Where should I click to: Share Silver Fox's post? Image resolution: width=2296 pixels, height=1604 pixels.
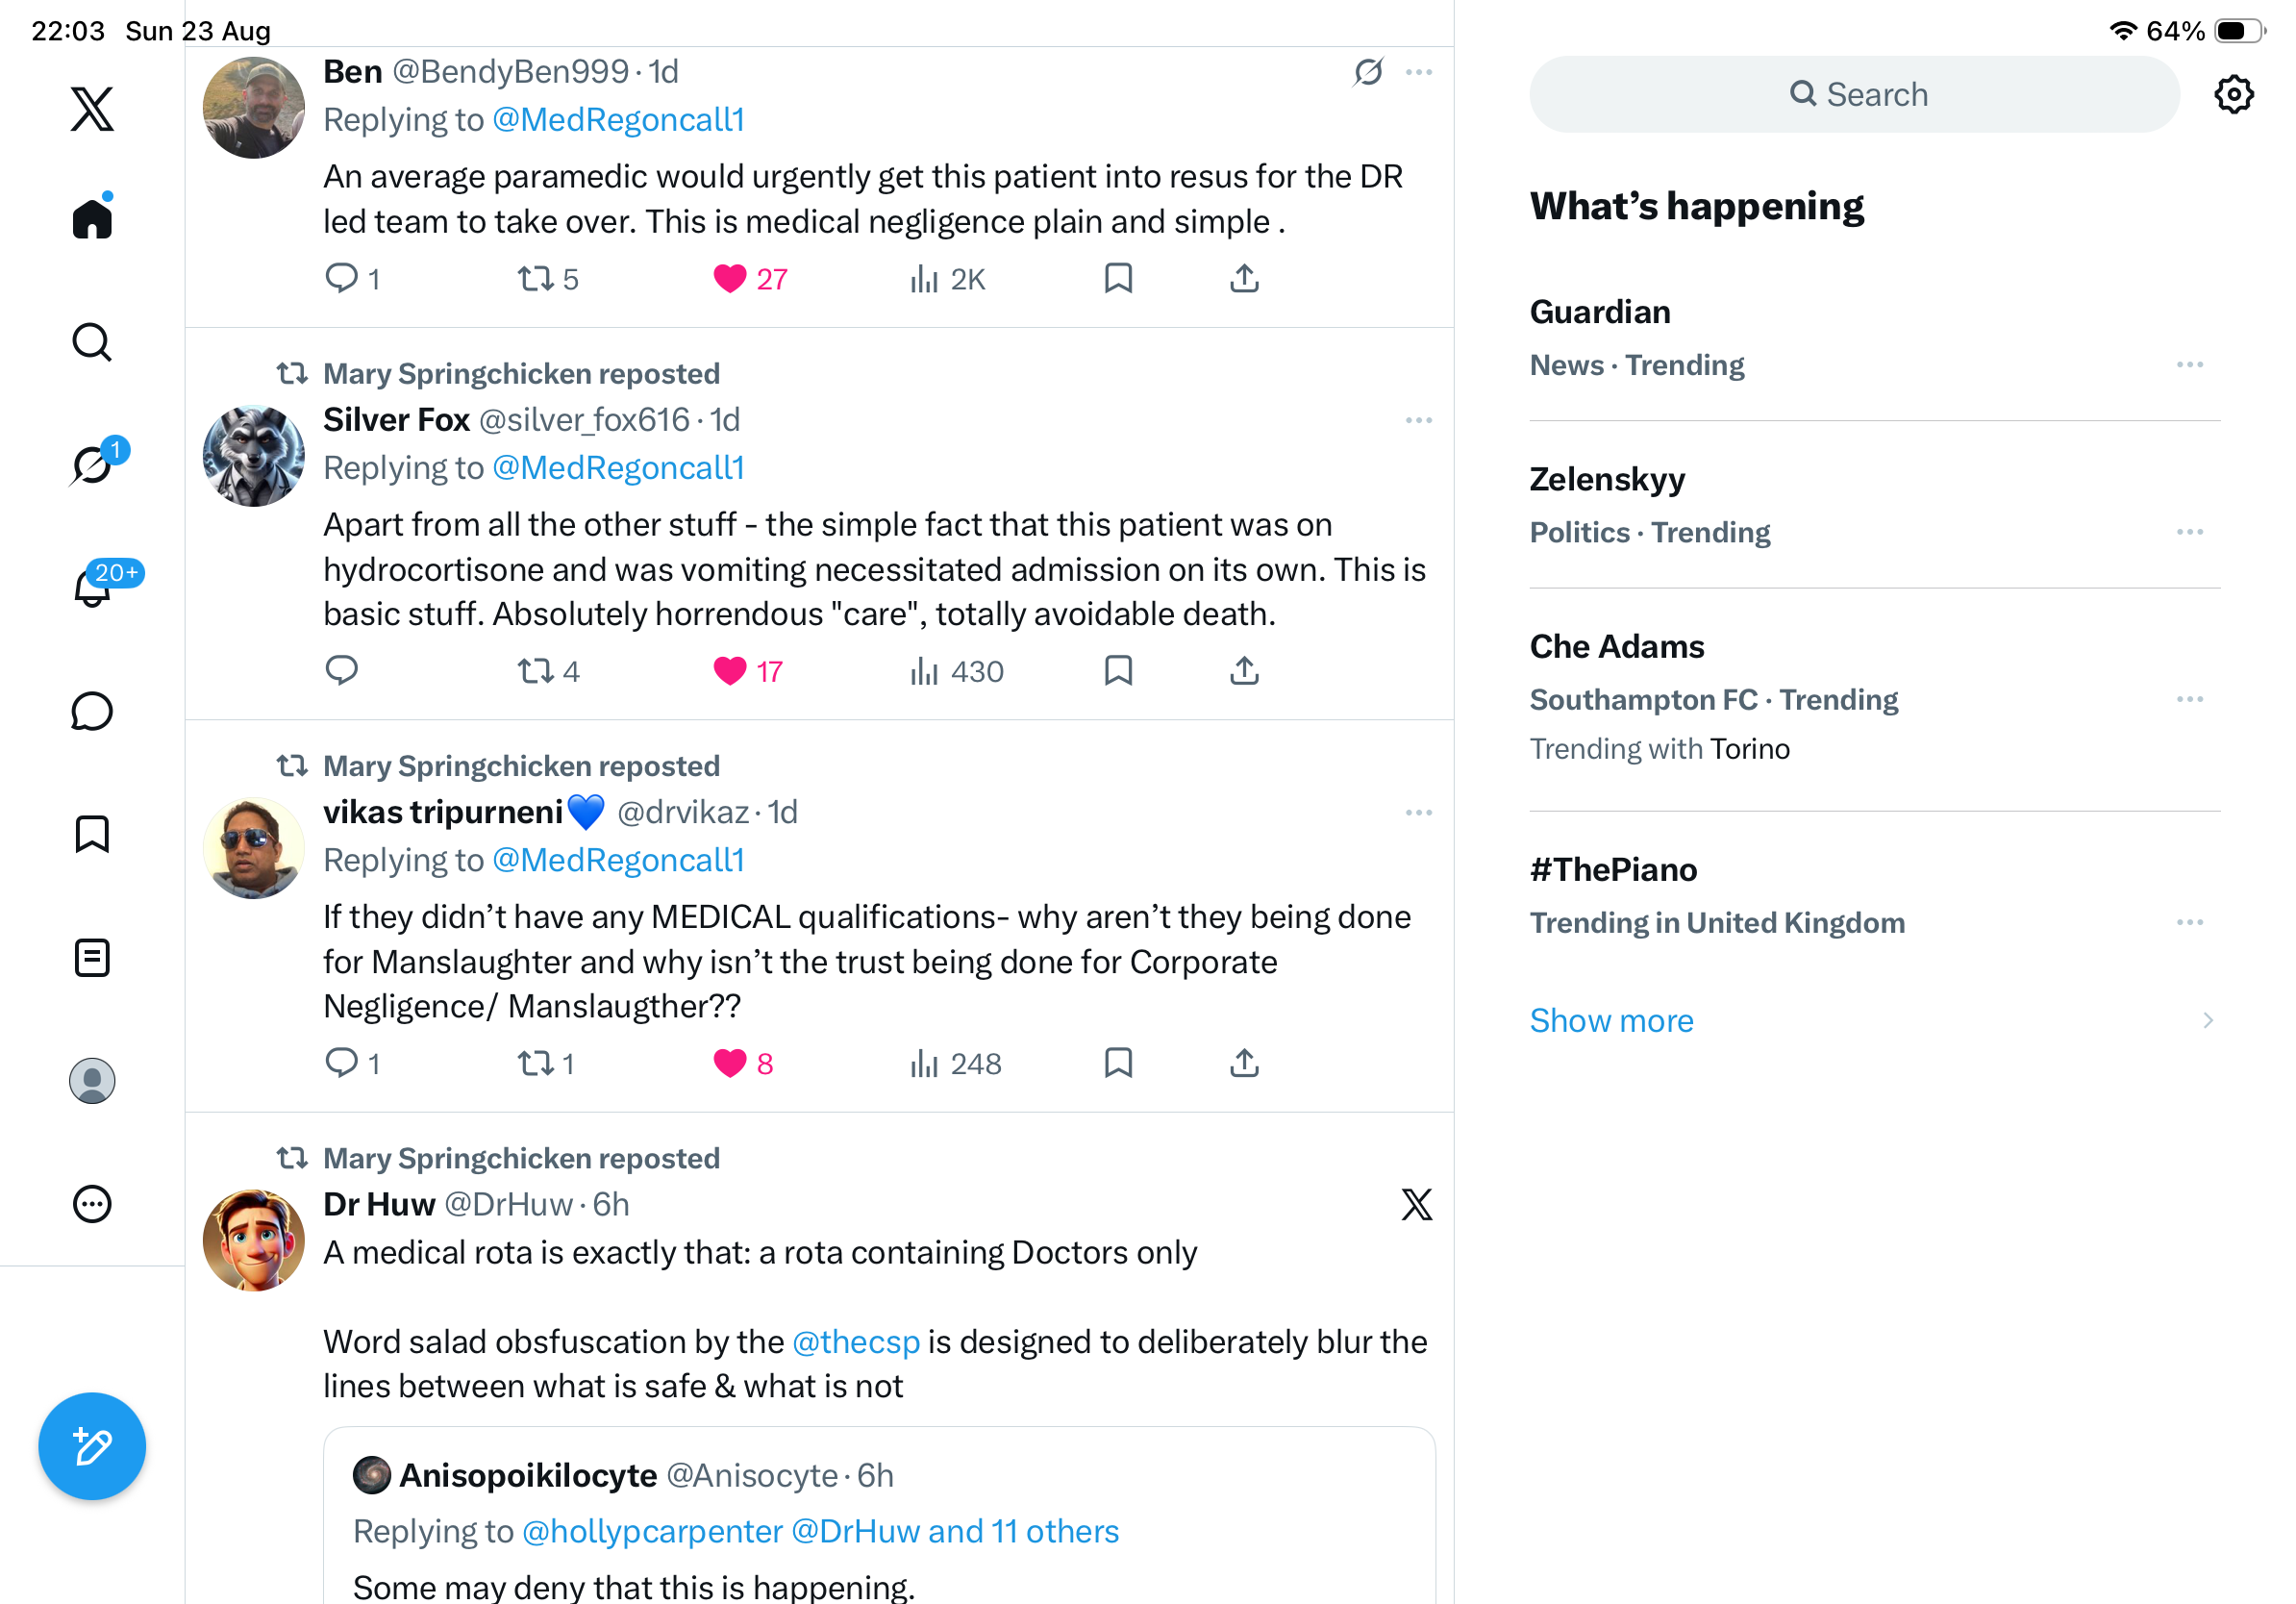(x=1243, y=670)
